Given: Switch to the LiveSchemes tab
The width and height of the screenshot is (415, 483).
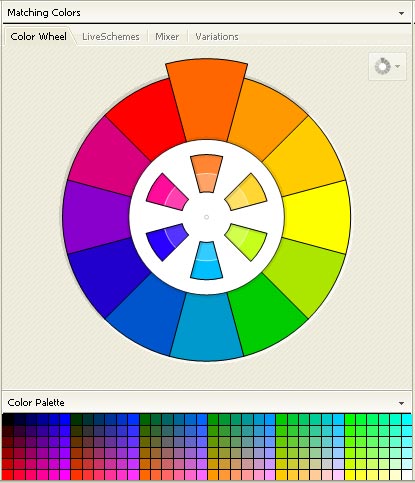Looking at the screenshot, I should (111, 37).
